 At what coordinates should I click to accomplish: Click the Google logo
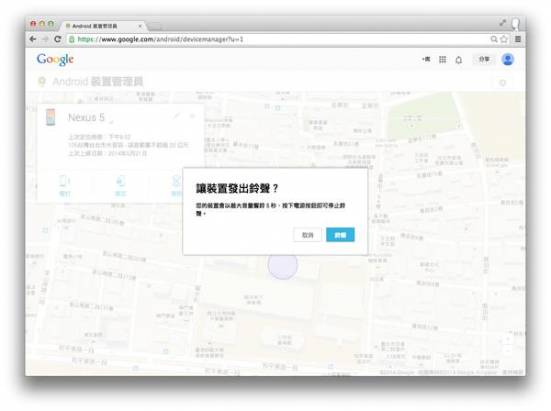coord(55,59)
